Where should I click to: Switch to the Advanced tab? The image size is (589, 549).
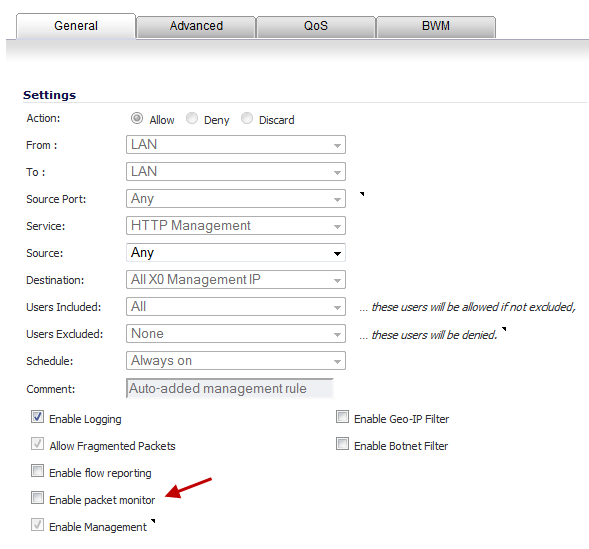pos(196,27)
